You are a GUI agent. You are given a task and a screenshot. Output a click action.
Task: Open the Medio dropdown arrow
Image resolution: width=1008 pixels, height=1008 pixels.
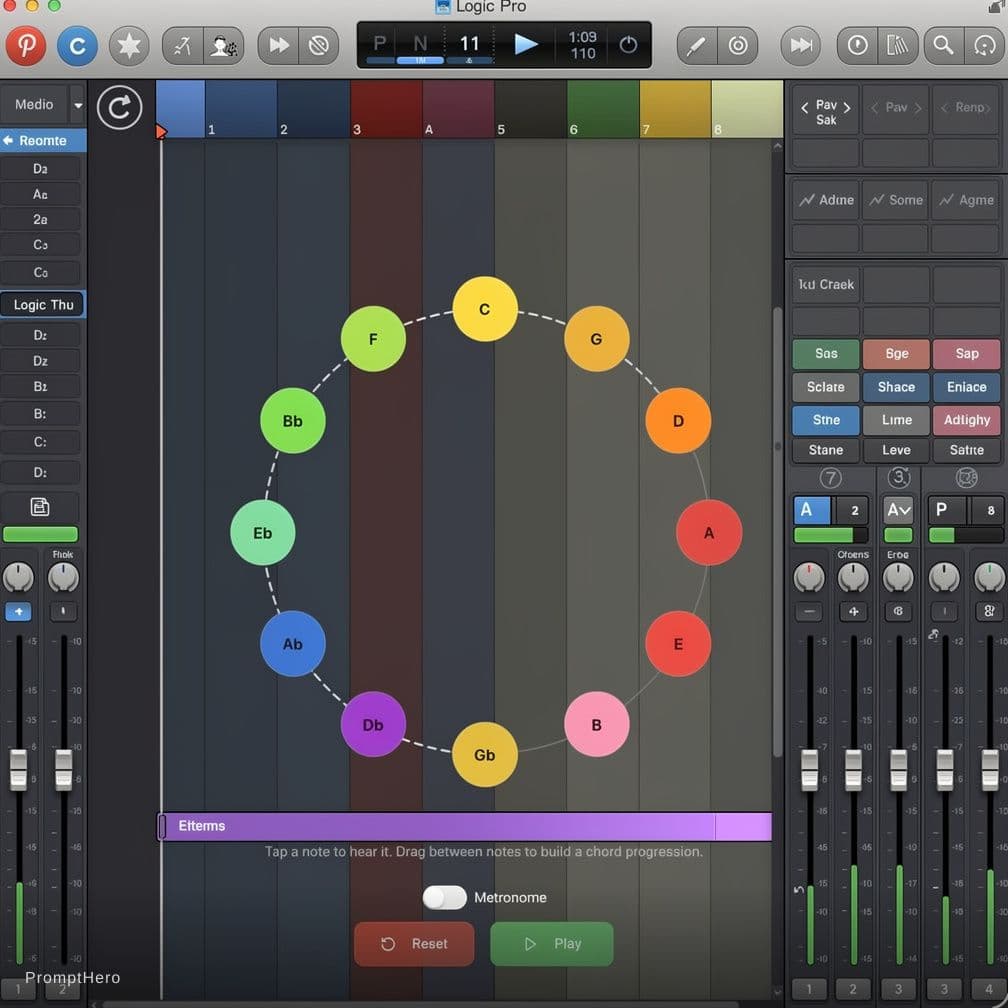tap(78, 105)
